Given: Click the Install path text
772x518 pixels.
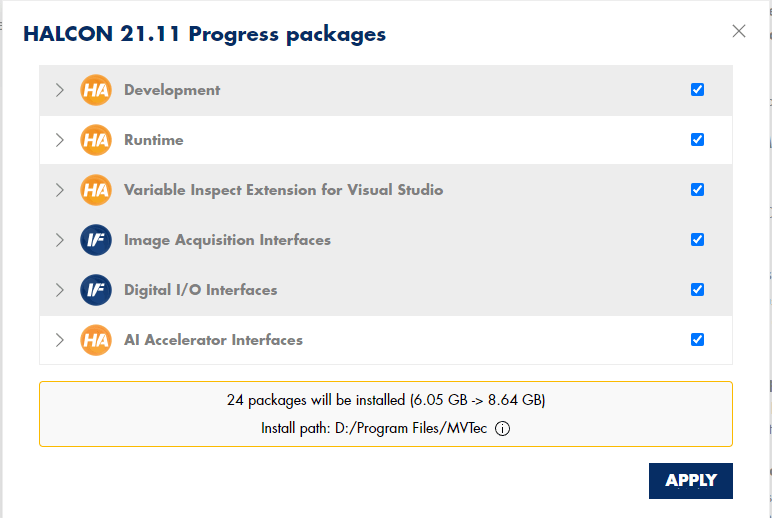Looking at the screenshot, I should (374, 428).
